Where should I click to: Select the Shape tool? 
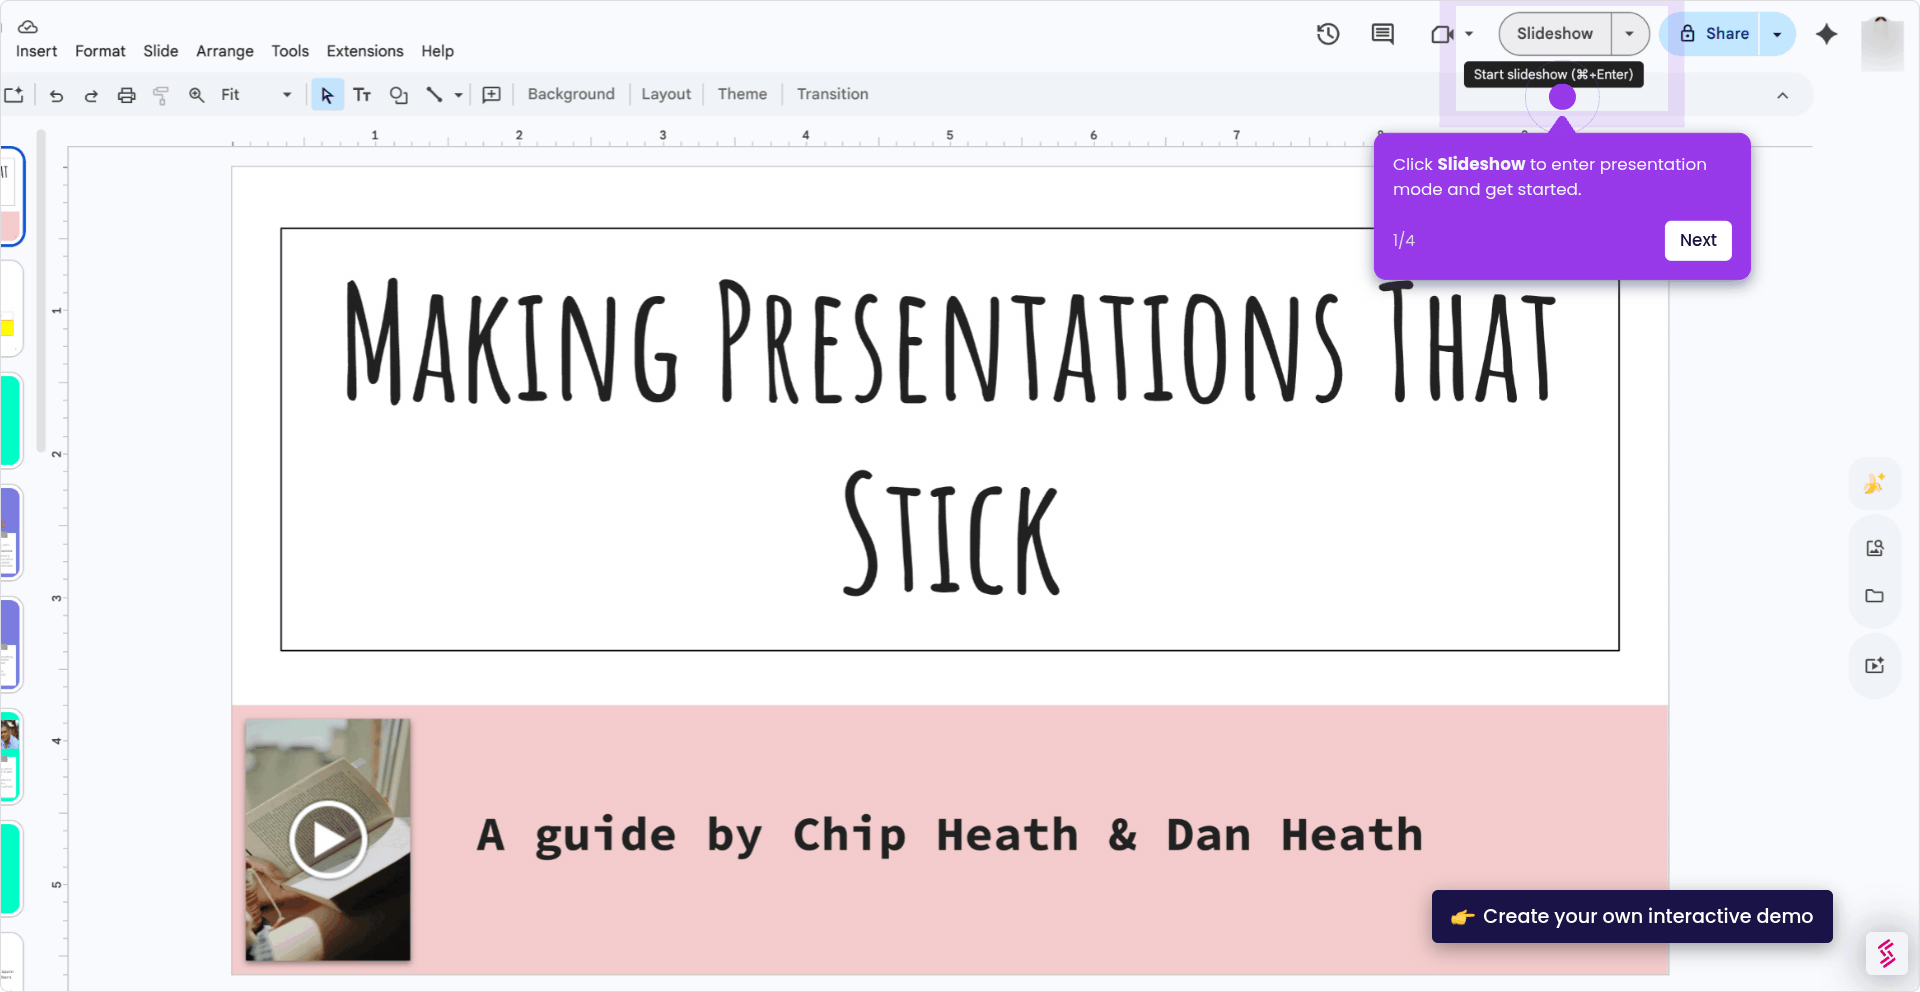[x=399, y=95]
